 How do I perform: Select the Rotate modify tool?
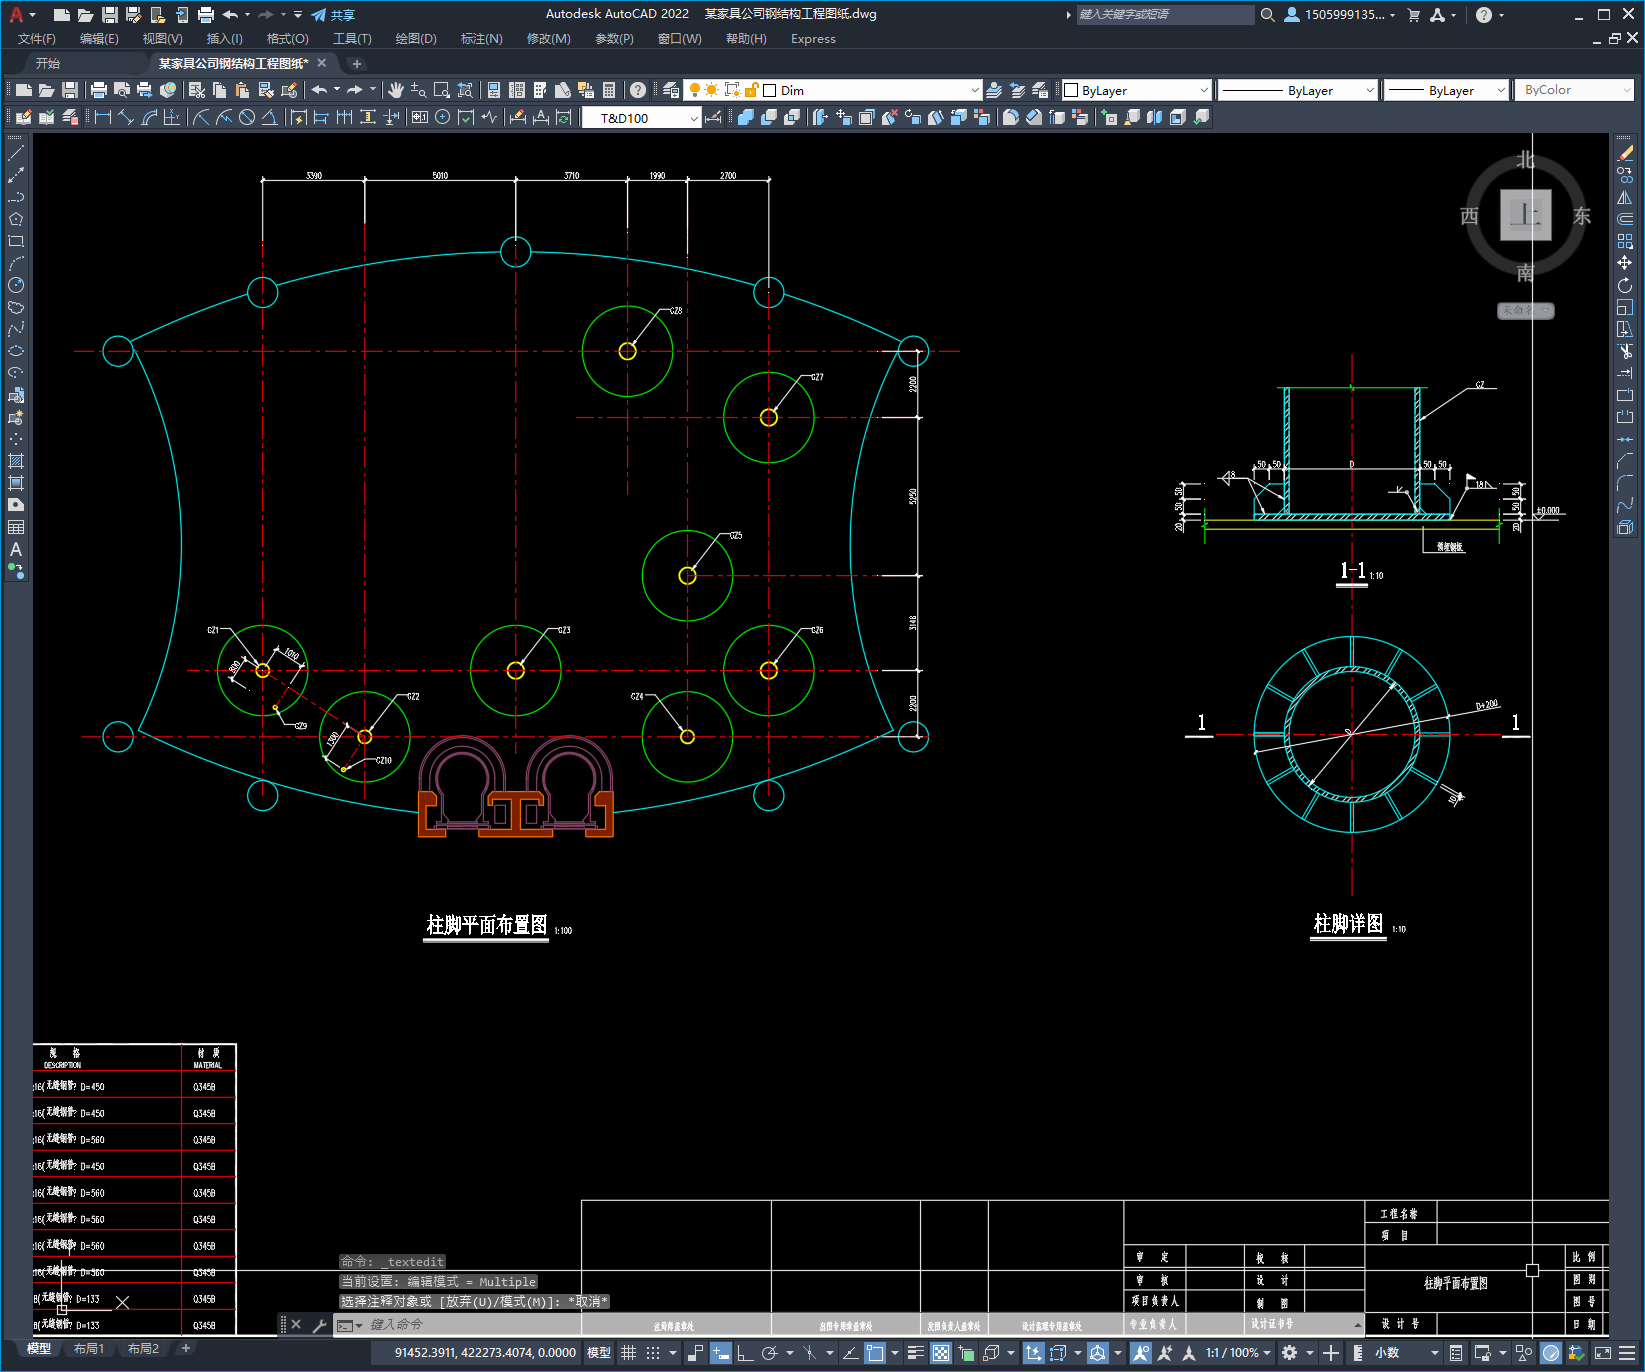coord(1625,285)
